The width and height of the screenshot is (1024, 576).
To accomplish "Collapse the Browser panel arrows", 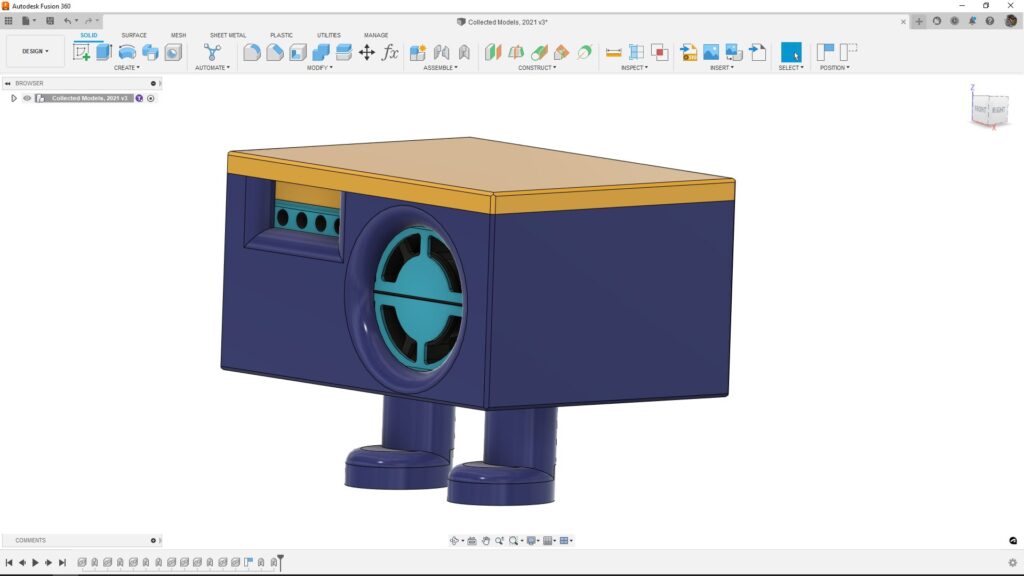I will click(x=8, y=84).
